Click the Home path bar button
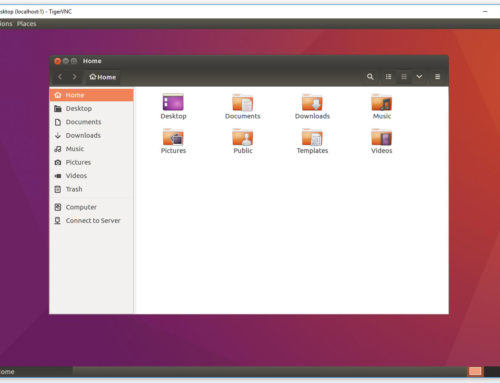Screen dimensions: 500x383 [x=102, y=77]
